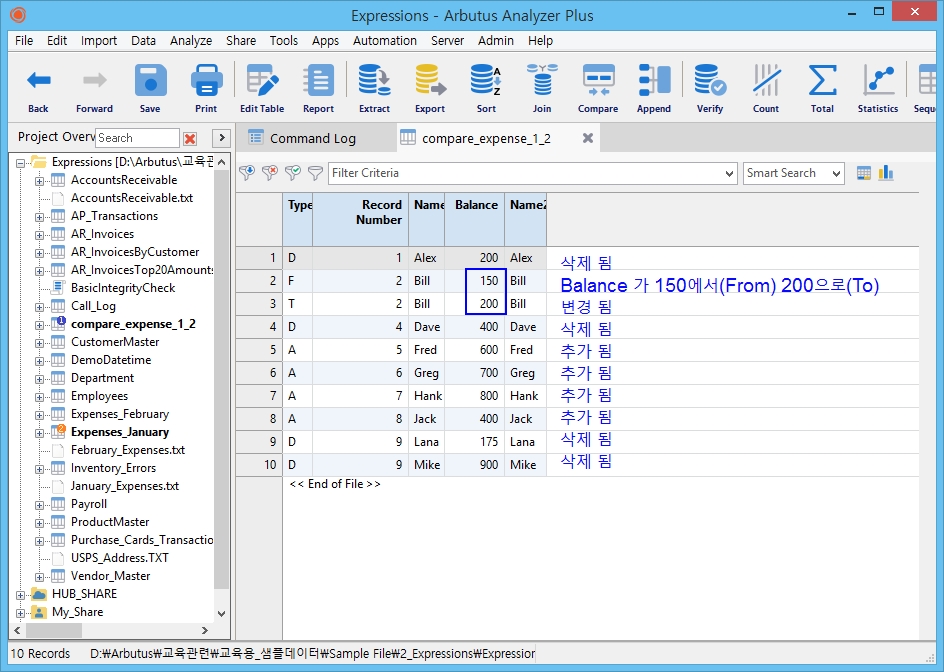Click the bar chart view icon
This screenshot has height=672, width=944.
[886, 173]
